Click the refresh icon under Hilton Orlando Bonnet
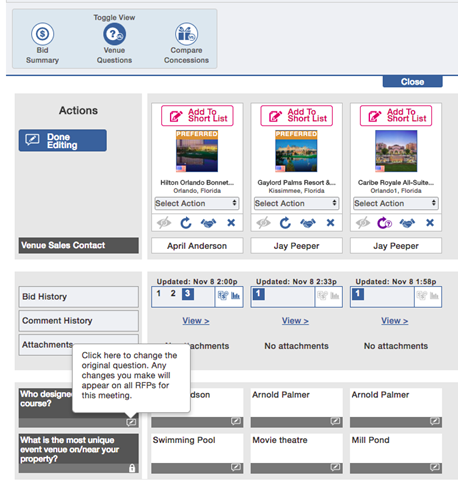The height and width of the screenshot is (487, 458). point(186,223)
